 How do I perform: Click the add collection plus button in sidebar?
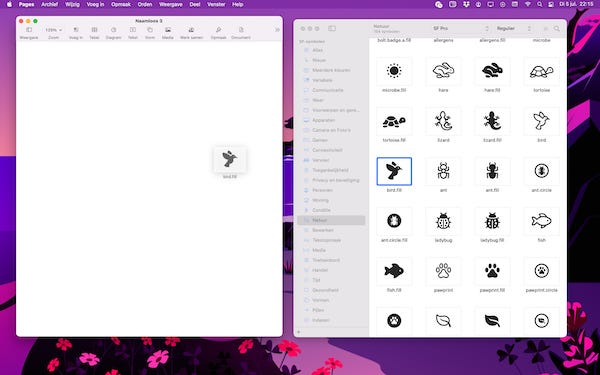[299, 332]
